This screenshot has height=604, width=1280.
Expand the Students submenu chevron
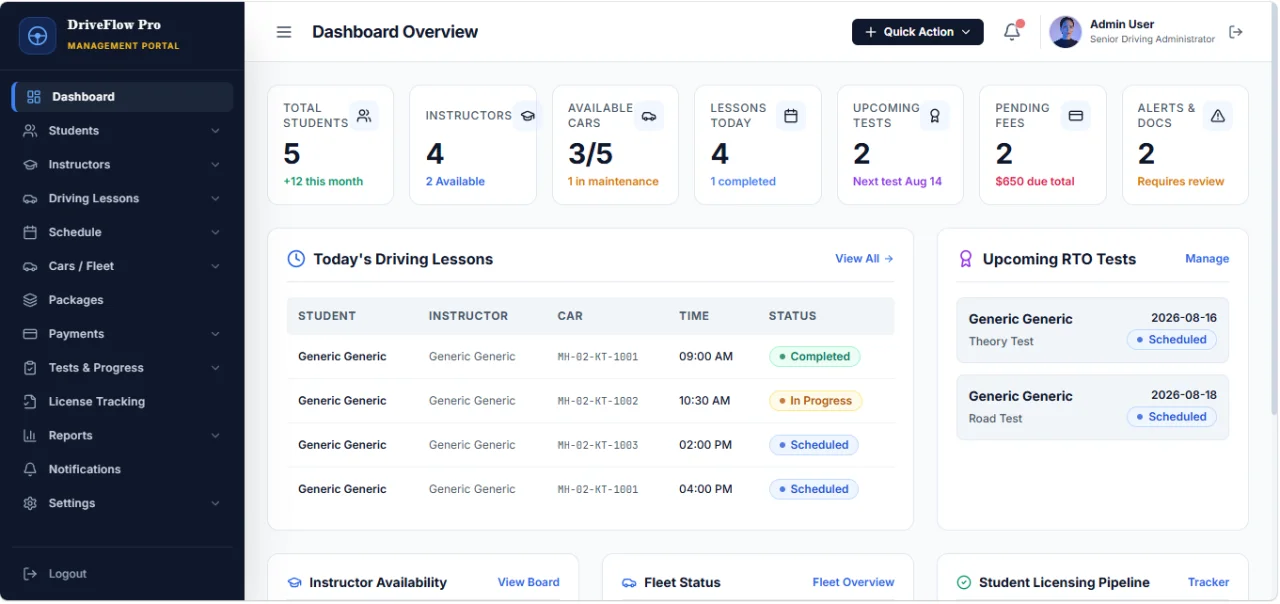click(x=215, y=131)
